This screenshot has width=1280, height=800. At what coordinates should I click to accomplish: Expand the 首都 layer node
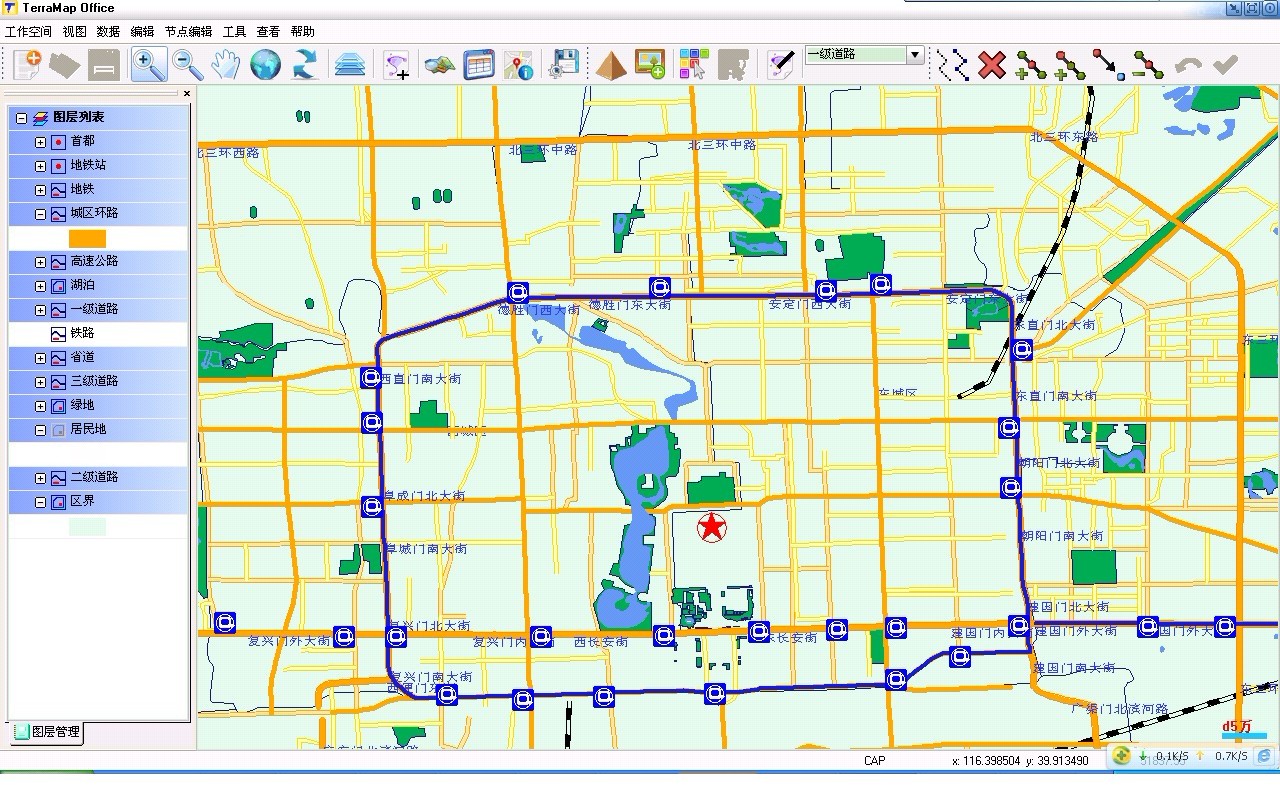pyautogui.click(x=40, y=142)
